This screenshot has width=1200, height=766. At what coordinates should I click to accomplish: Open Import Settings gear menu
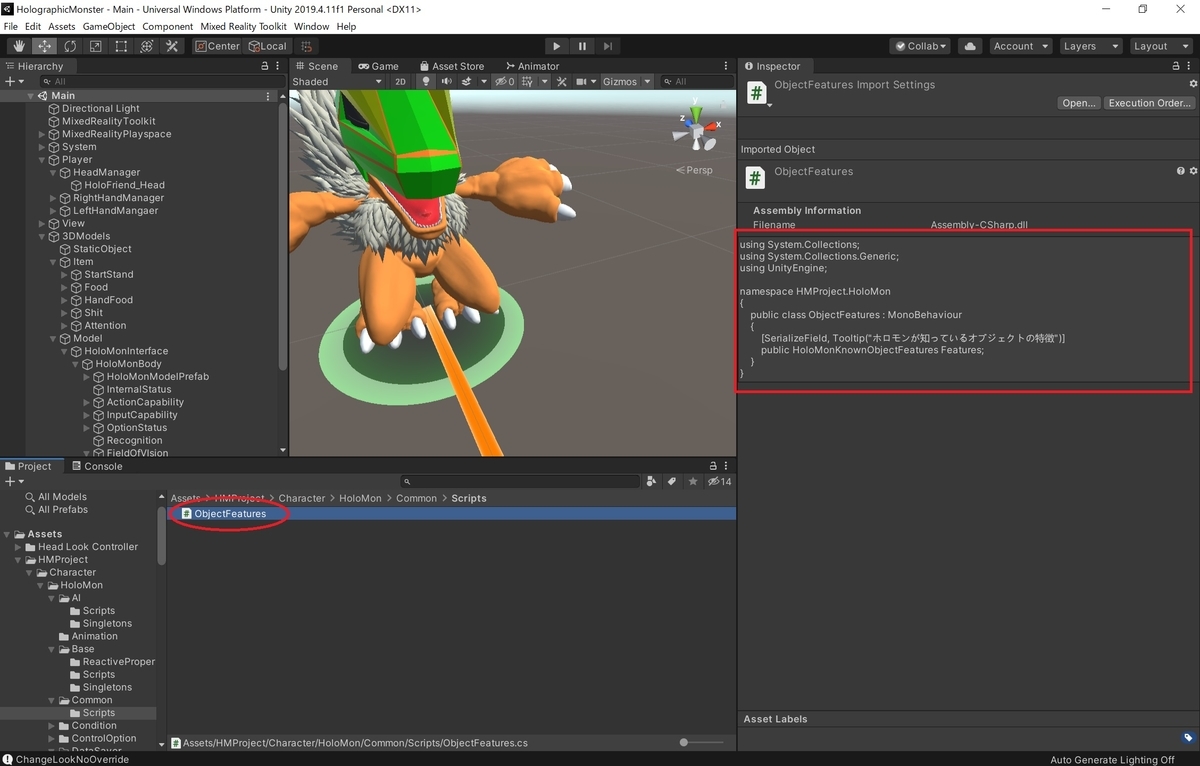tap(1193, 84)
